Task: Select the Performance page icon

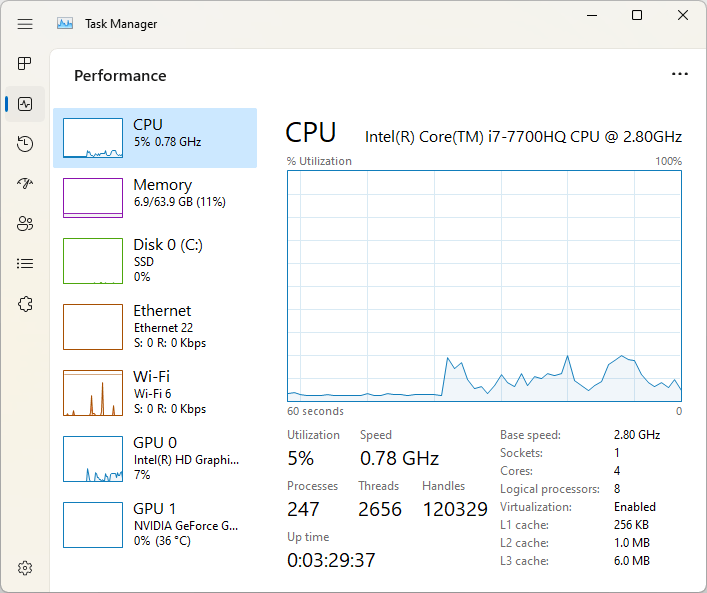Action: (x=25, y=104)
